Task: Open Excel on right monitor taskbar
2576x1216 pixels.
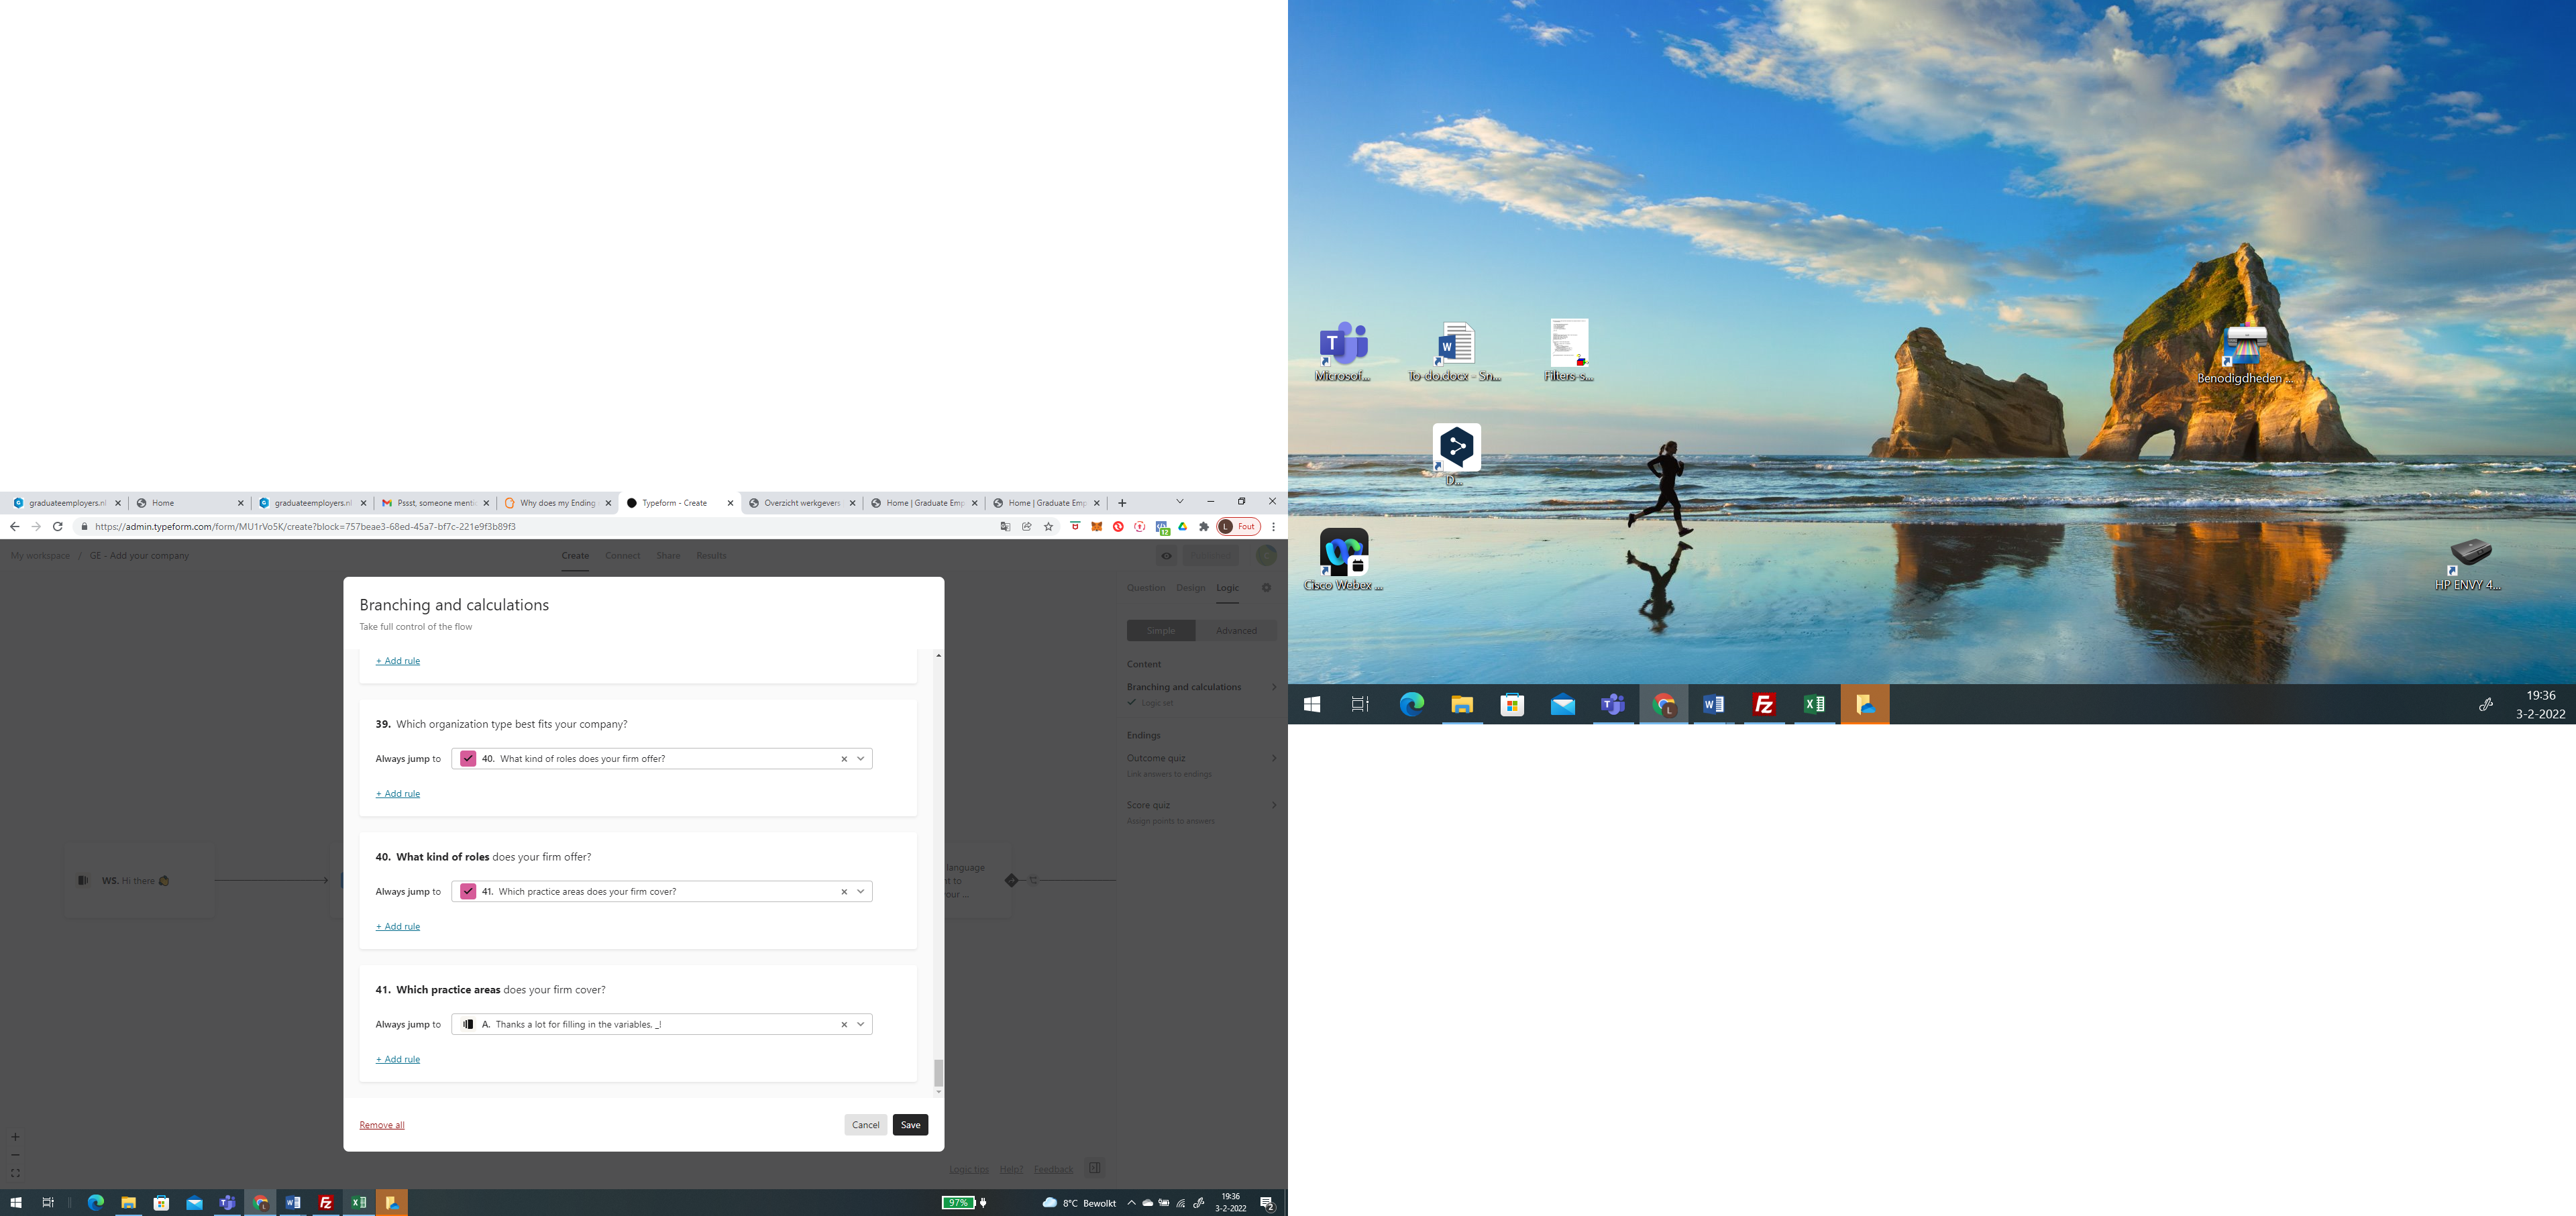Action: [1814, 705]
